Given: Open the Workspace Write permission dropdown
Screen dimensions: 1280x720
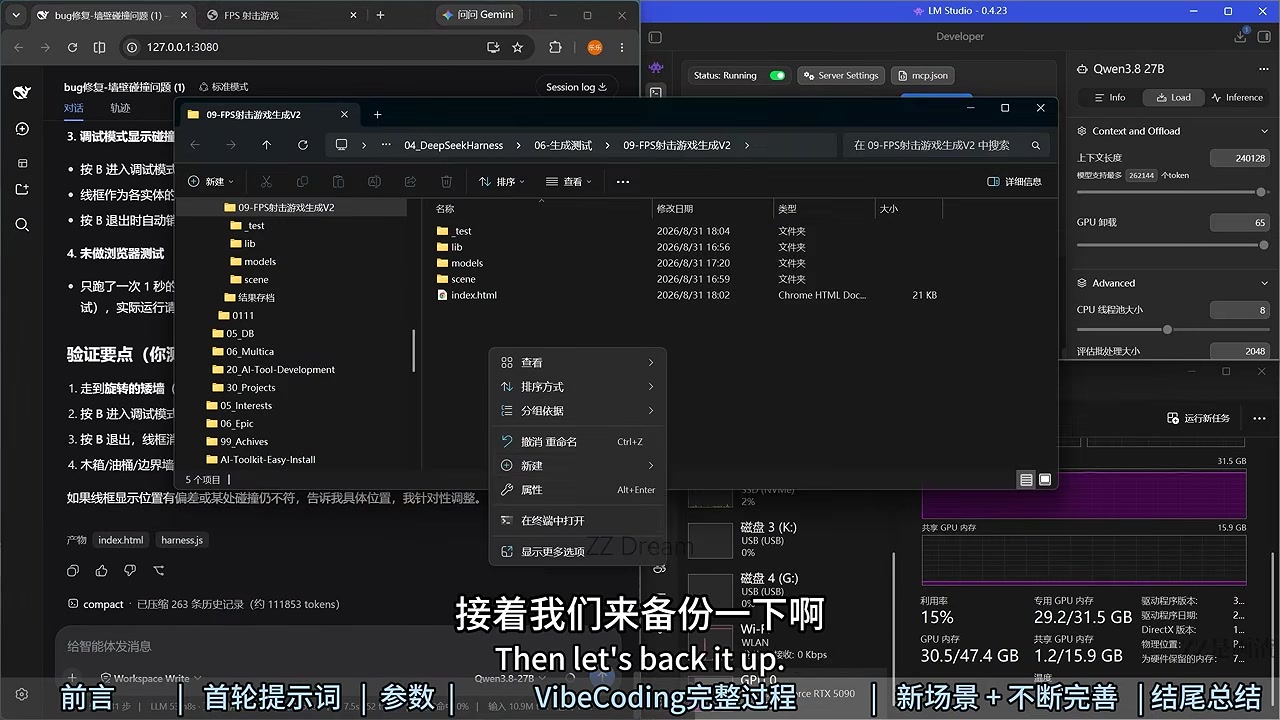Looking at the screenshot, I should click(150, 678).
